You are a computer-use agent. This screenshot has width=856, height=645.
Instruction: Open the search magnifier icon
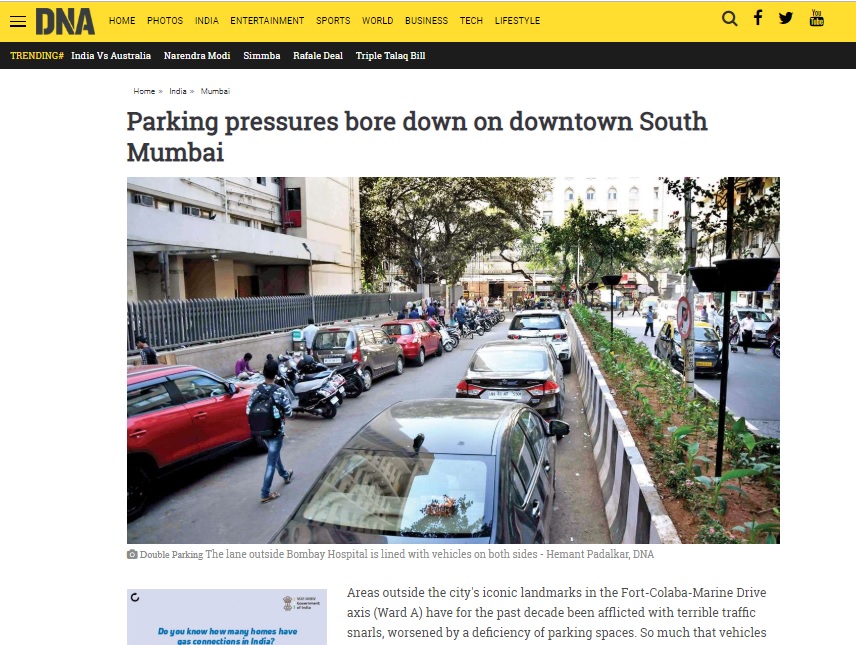[729, 19]
